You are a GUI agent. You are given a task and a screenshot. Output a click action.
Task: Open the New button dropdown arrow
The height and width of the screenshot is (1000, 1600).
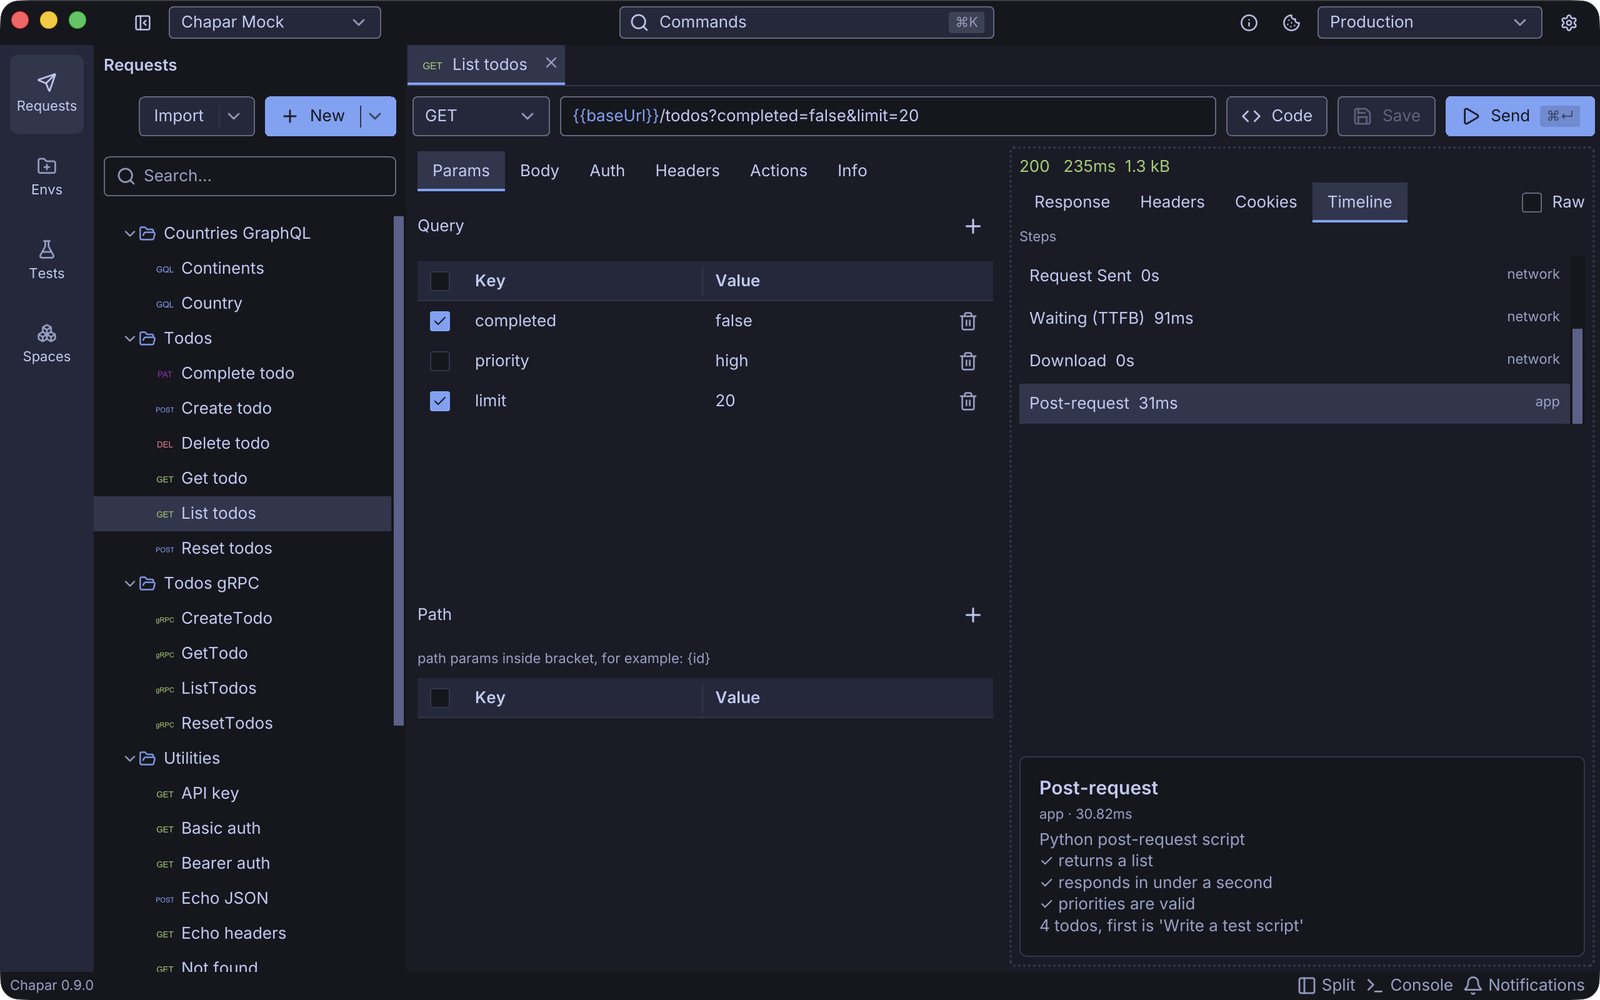(376, 116)
